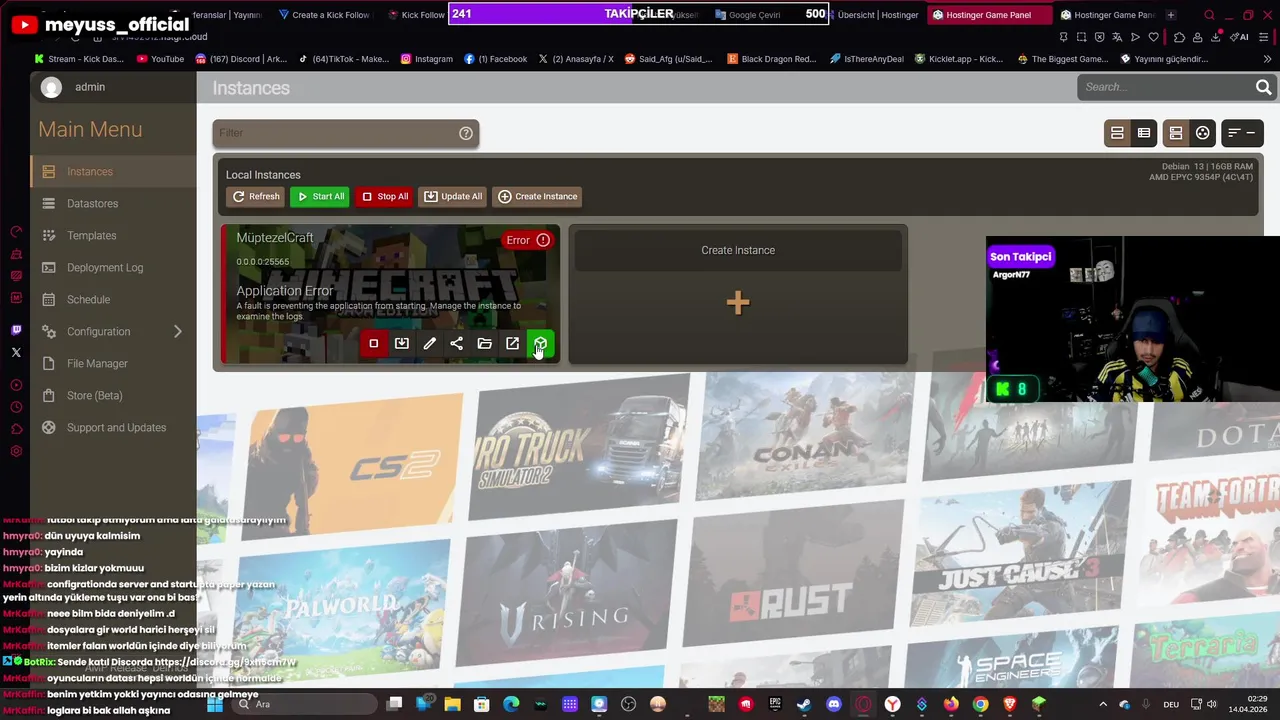This screenshot has width=1280, height=720.
Task: Open the Deployment Log page
Action: (113, 268)
